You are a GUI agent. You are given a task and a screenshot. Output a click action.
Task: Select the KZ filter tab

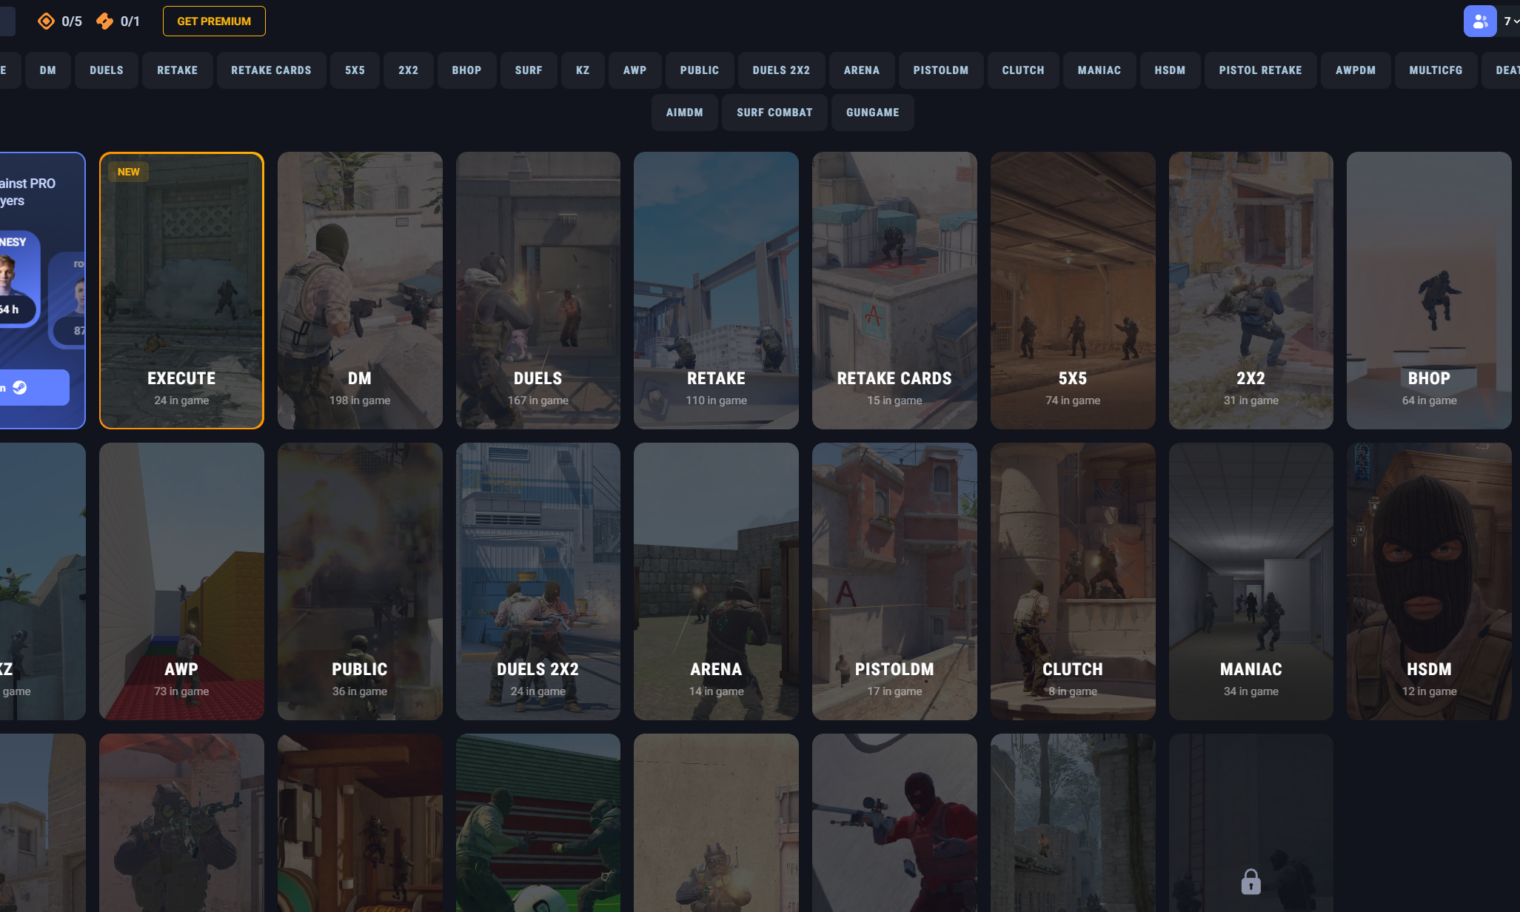583,70
